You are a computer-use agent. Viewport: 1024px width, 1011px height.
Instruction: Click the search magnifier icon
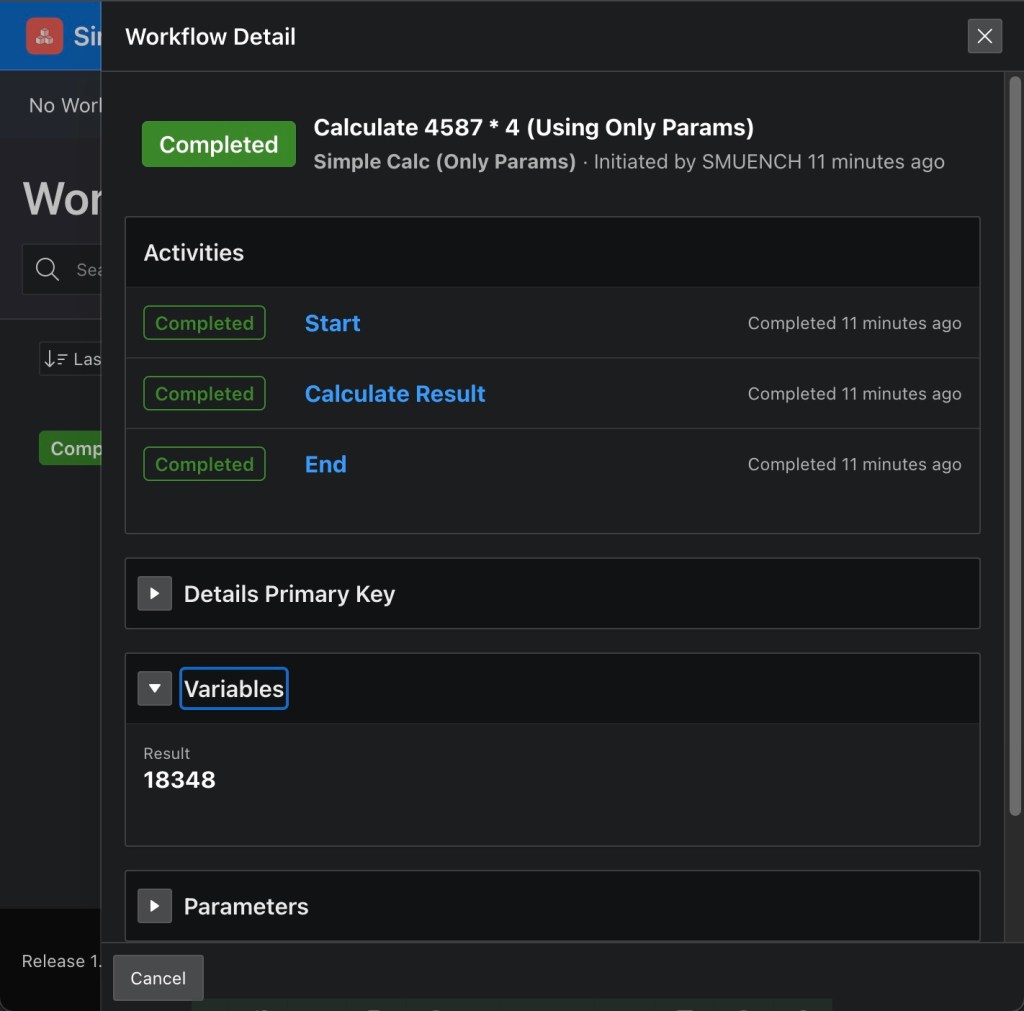[46, 269]
